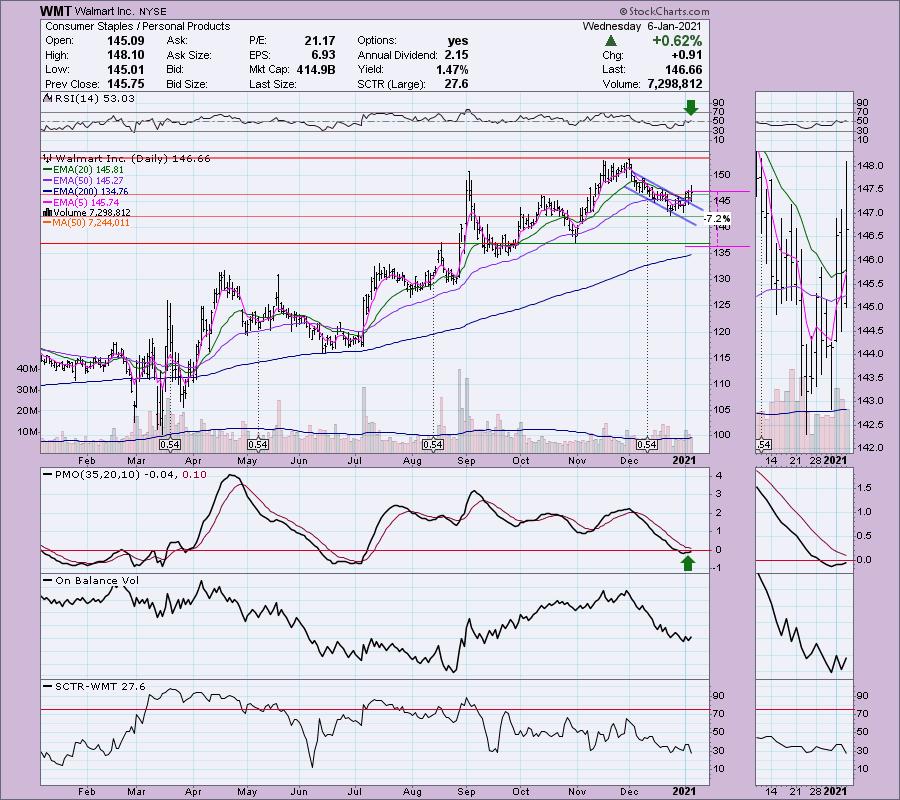Select the Low value 145.01
Image resolution: width=900 pixels, height=800 pixels.
tap(126, 69)
